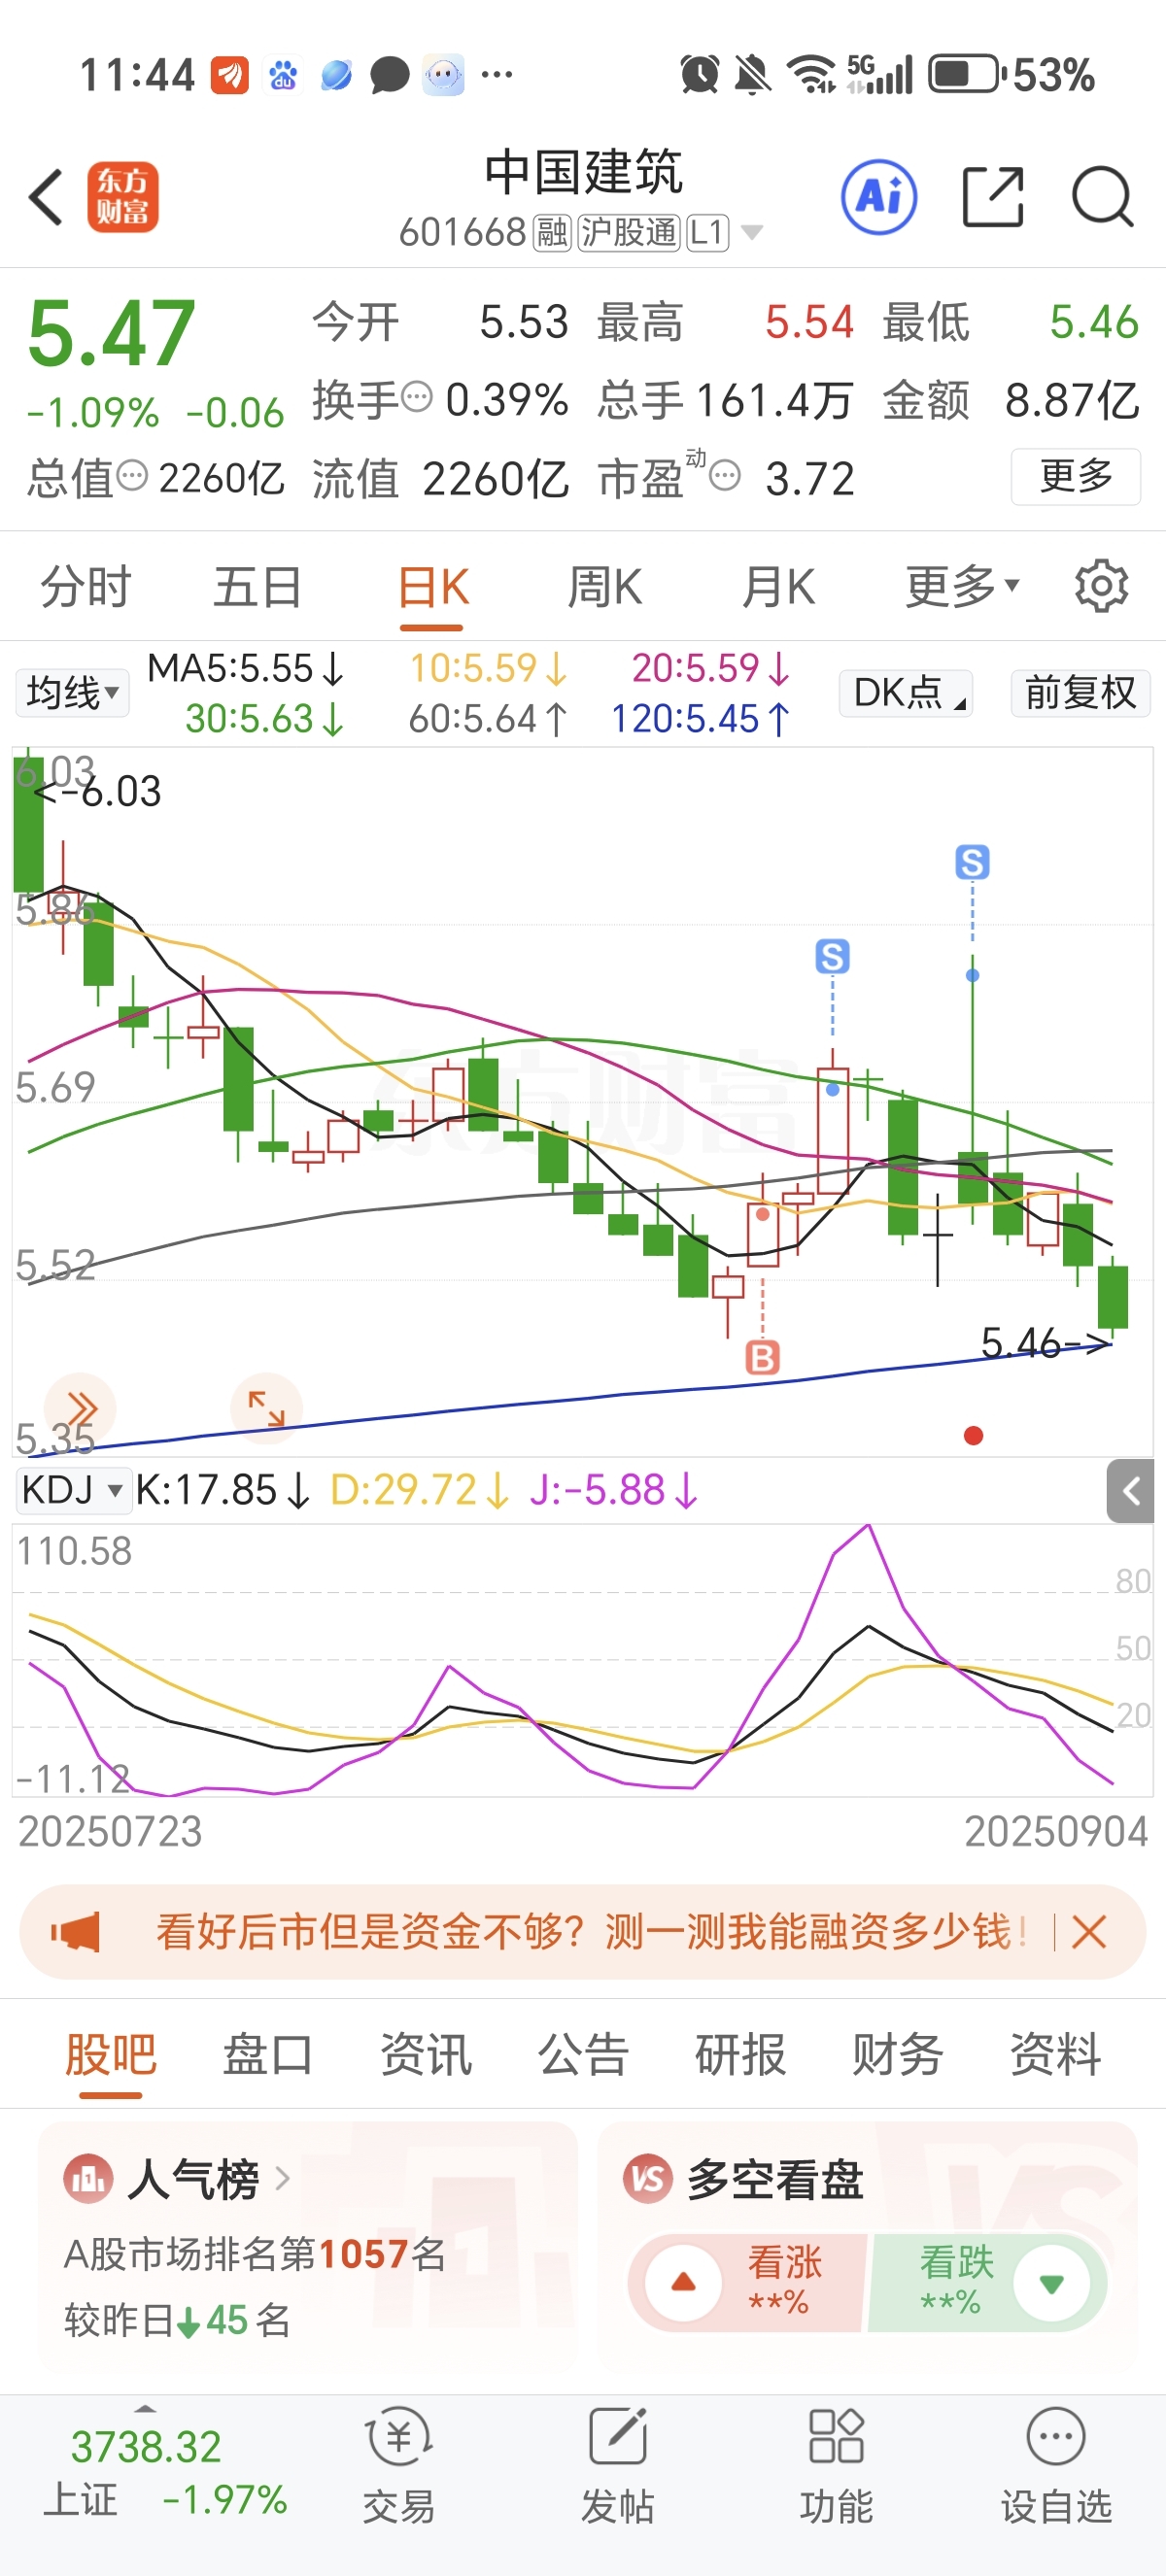This screenshot has height=2576, width=1166.
Task: Open the DK点 dropdown
Action: click(x=906, y=692)
